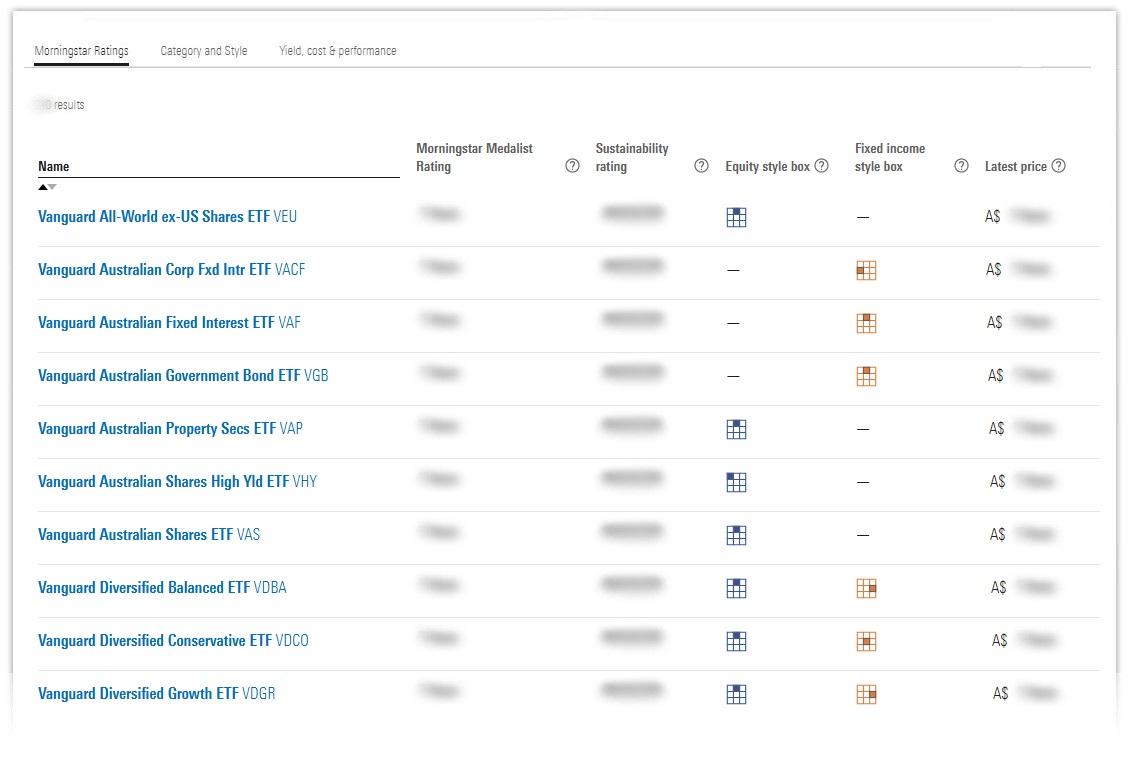Open Vanguard Diversified Conservative ETF VDCO
The image size is (1129, 759).
(x=173, y=641)
